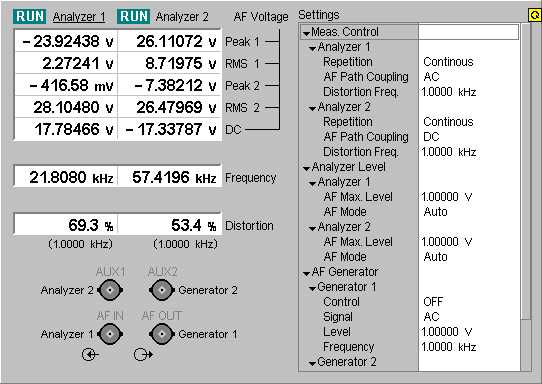
Task: Select Generator 1 Level 1.00000 V value
Action: [447, 332]
